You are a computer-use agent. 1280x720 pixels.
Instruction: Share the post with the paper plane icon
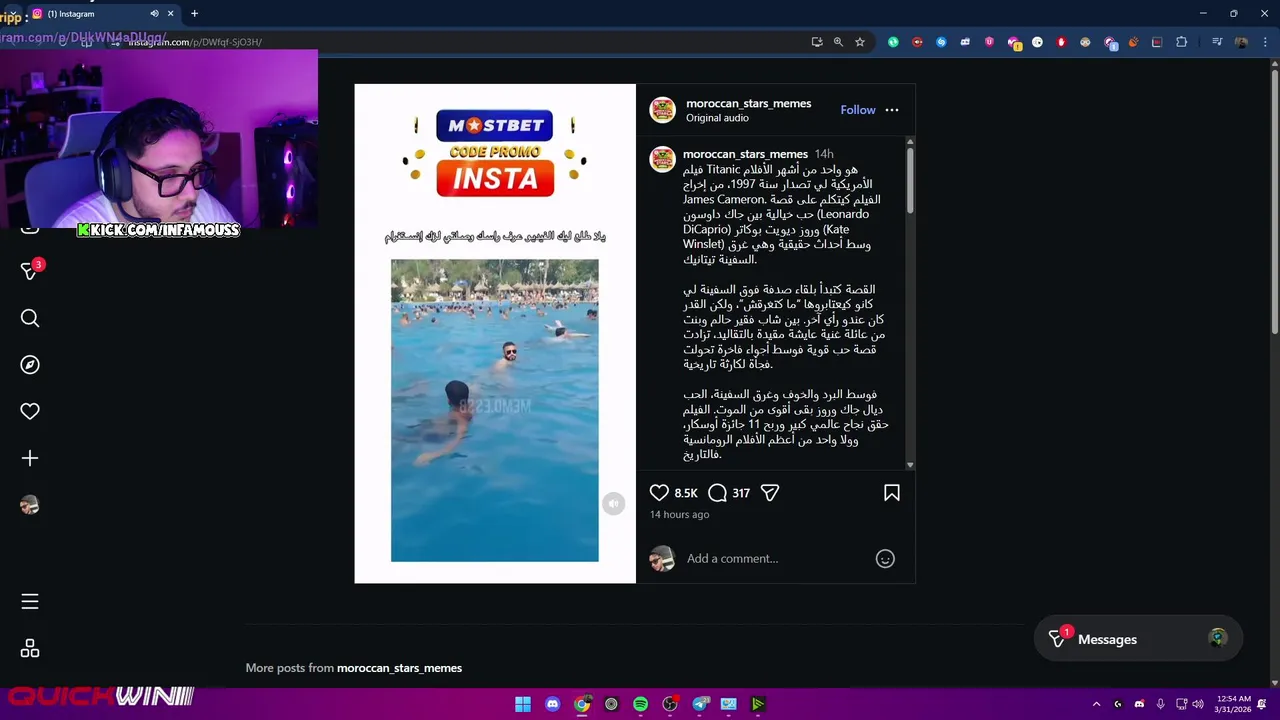coord(770,493)
